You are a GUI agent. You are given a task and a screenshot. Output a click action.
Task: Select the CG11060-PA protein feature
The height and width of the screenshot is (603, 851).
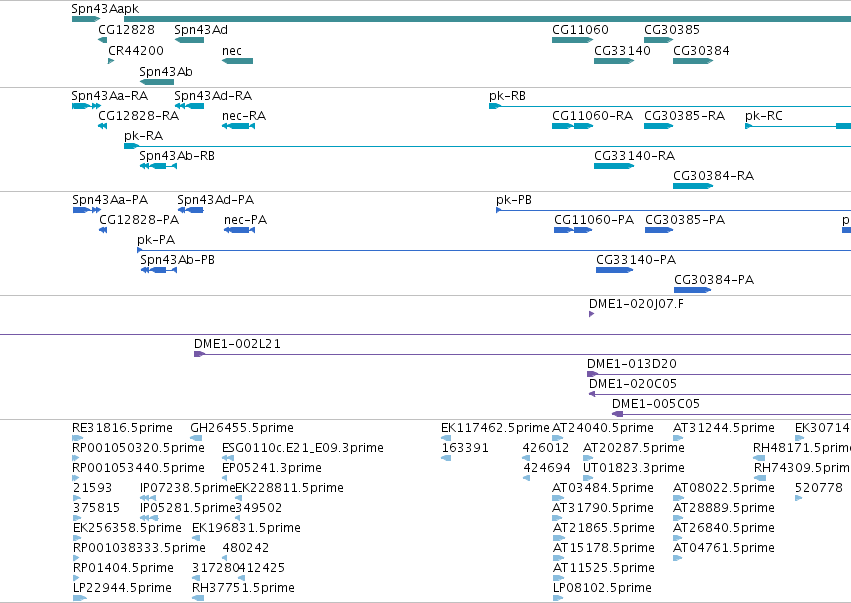[x=573, y=230]
